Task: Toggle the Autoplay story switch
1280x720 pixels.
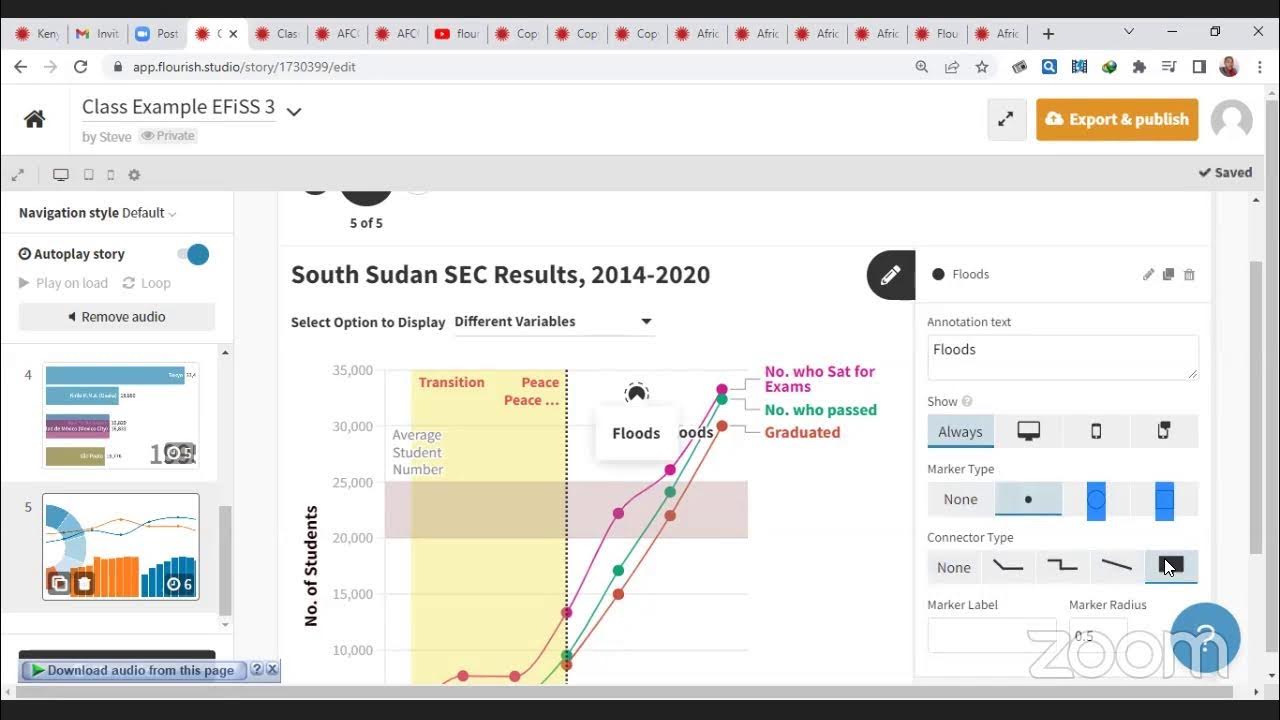Action: point(194,254)
